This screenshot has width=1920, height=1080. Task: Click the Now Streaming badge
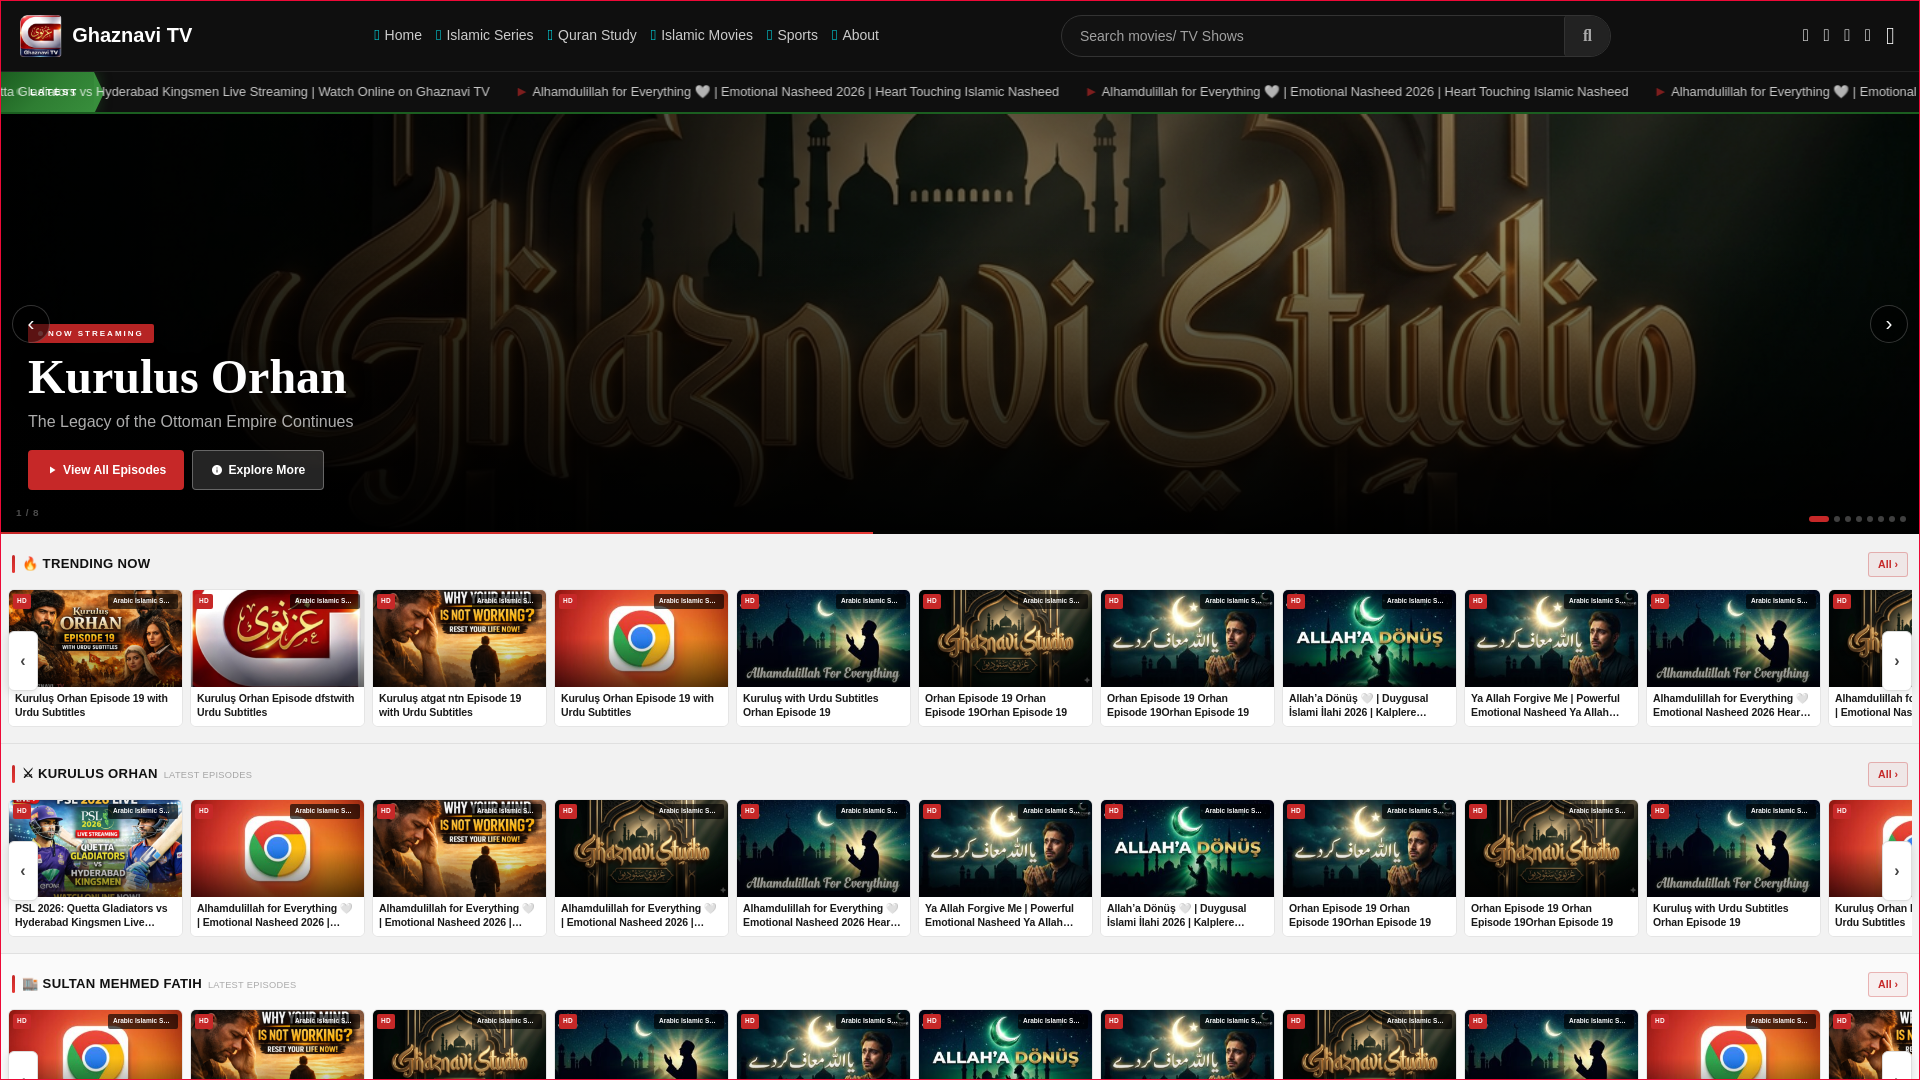(91, 334)
